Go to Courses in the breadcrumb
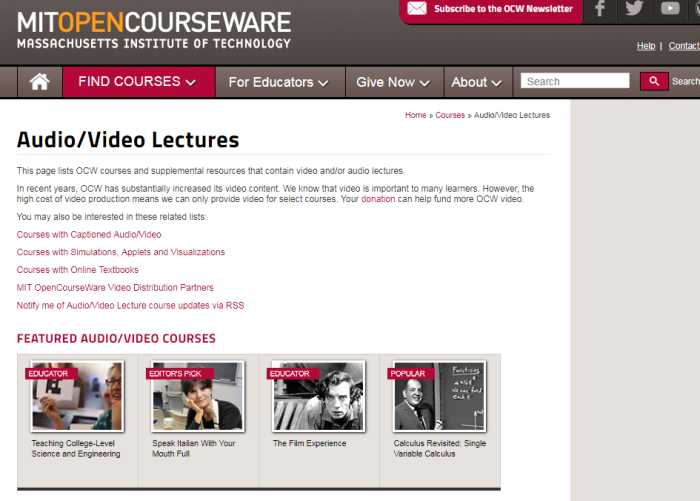 (x=450, y=115)
